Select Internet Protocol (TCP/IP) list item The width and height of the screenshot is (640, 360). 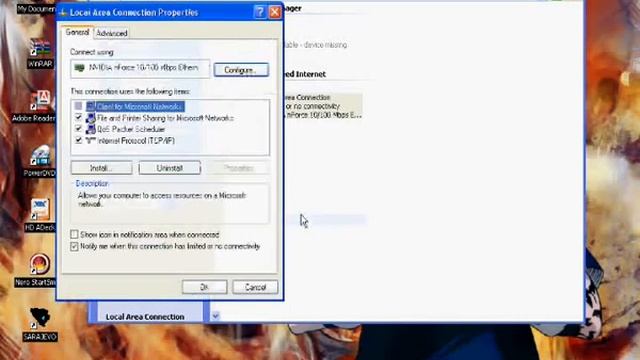click(x=136, y=141)
